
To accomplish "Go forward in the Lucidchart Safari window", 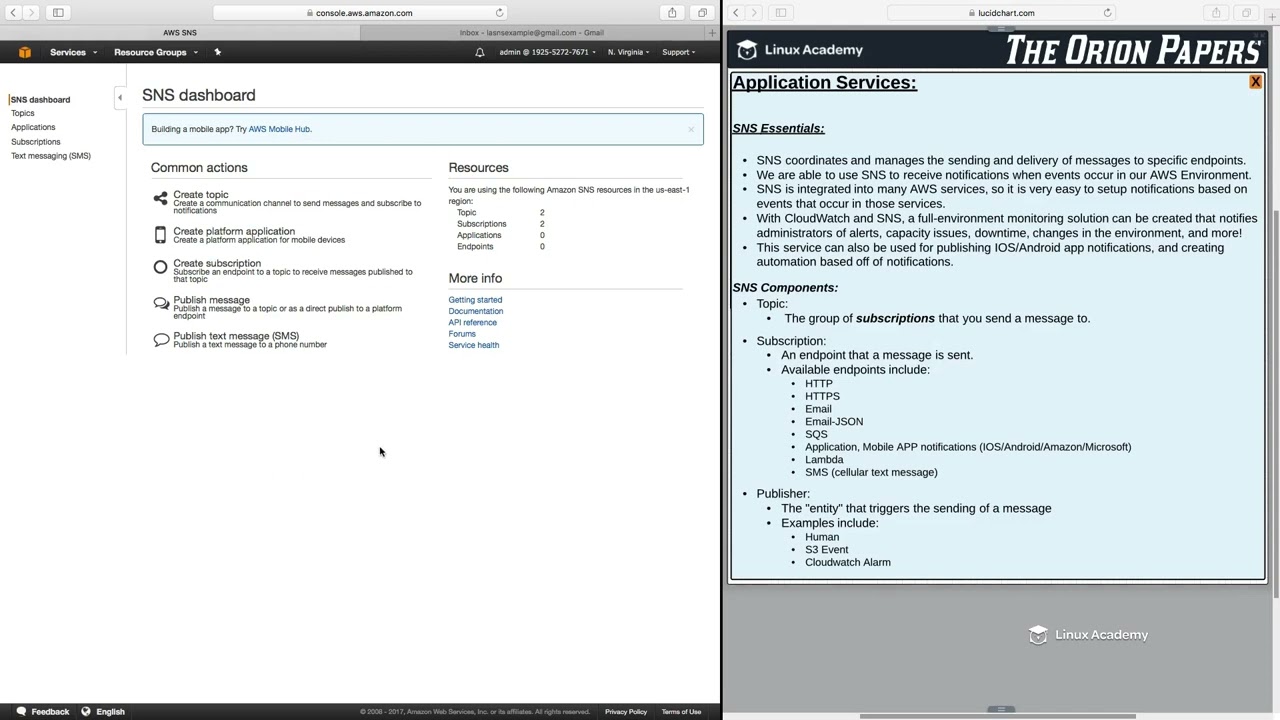I will pyautogui.click(x=754, y=13).
